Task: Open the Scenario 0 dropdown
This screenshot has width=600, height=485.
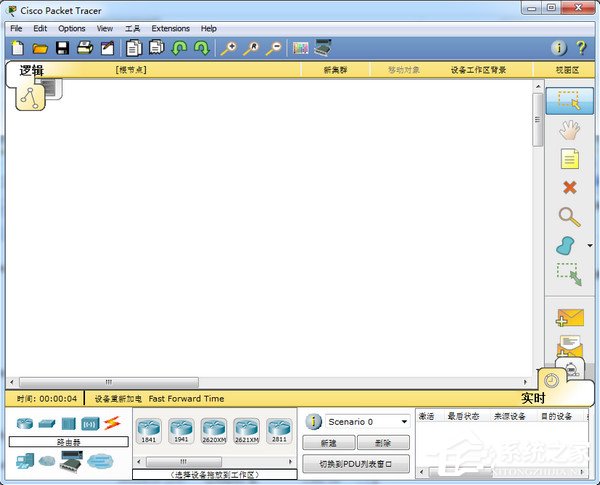Action: point(366,422)
